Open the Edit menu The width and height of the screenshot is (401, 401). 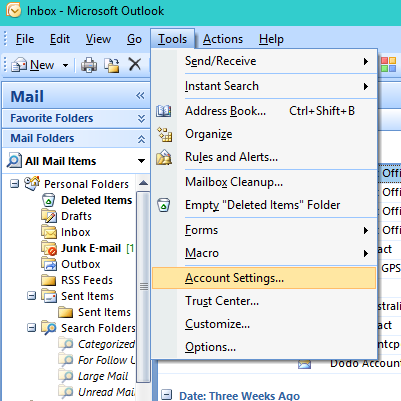(x=60, y=39)
